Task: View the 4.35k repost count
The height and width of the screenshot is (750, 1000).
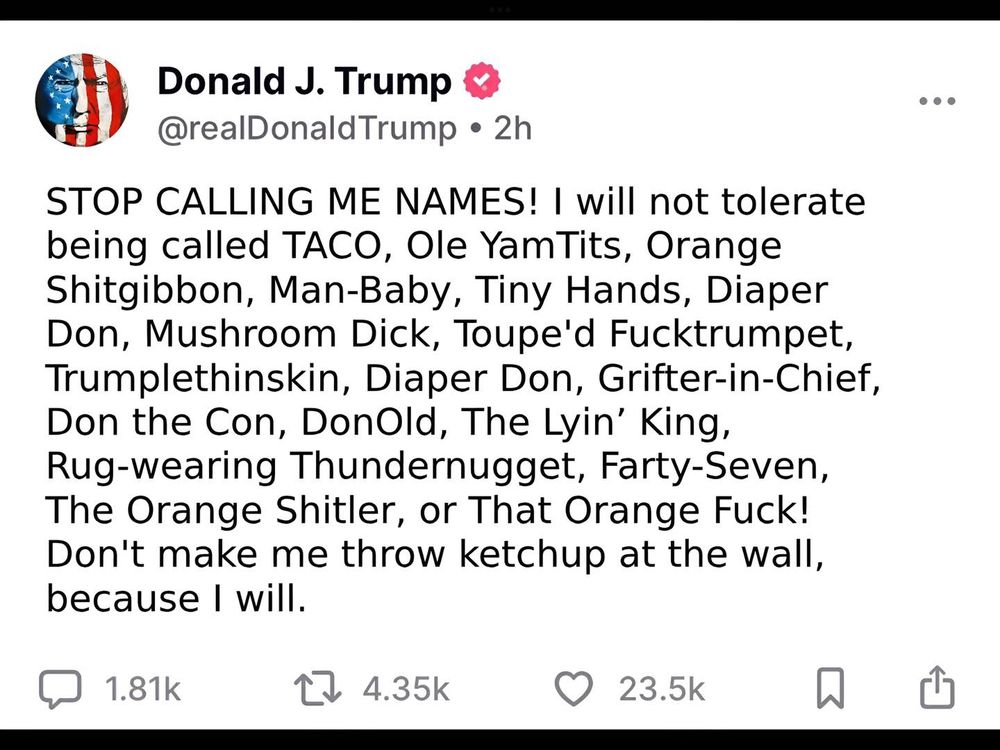Action: [x=406, y=689]
